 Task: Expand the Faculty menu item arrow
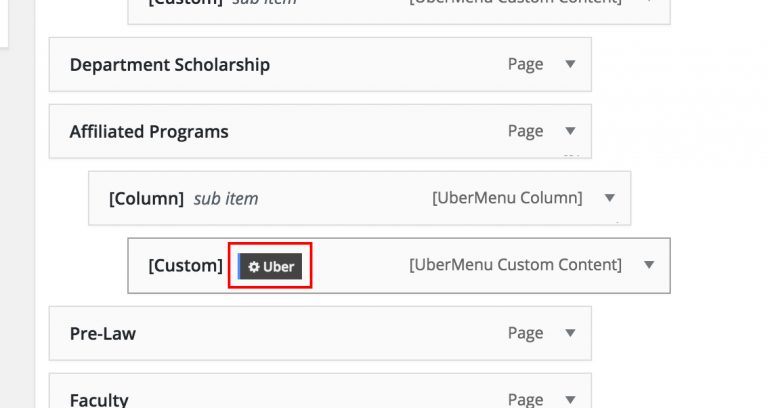coord(570,399)
